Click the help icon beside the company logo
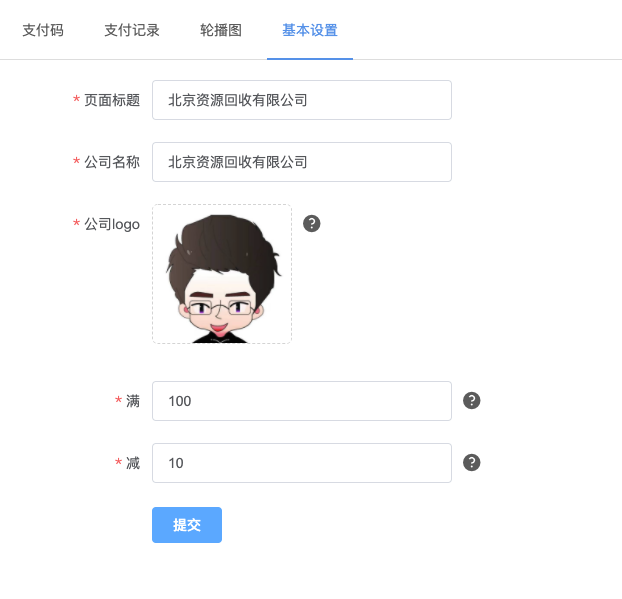The image size is (622, 599). pyautogui.click(x=312, y=224)
